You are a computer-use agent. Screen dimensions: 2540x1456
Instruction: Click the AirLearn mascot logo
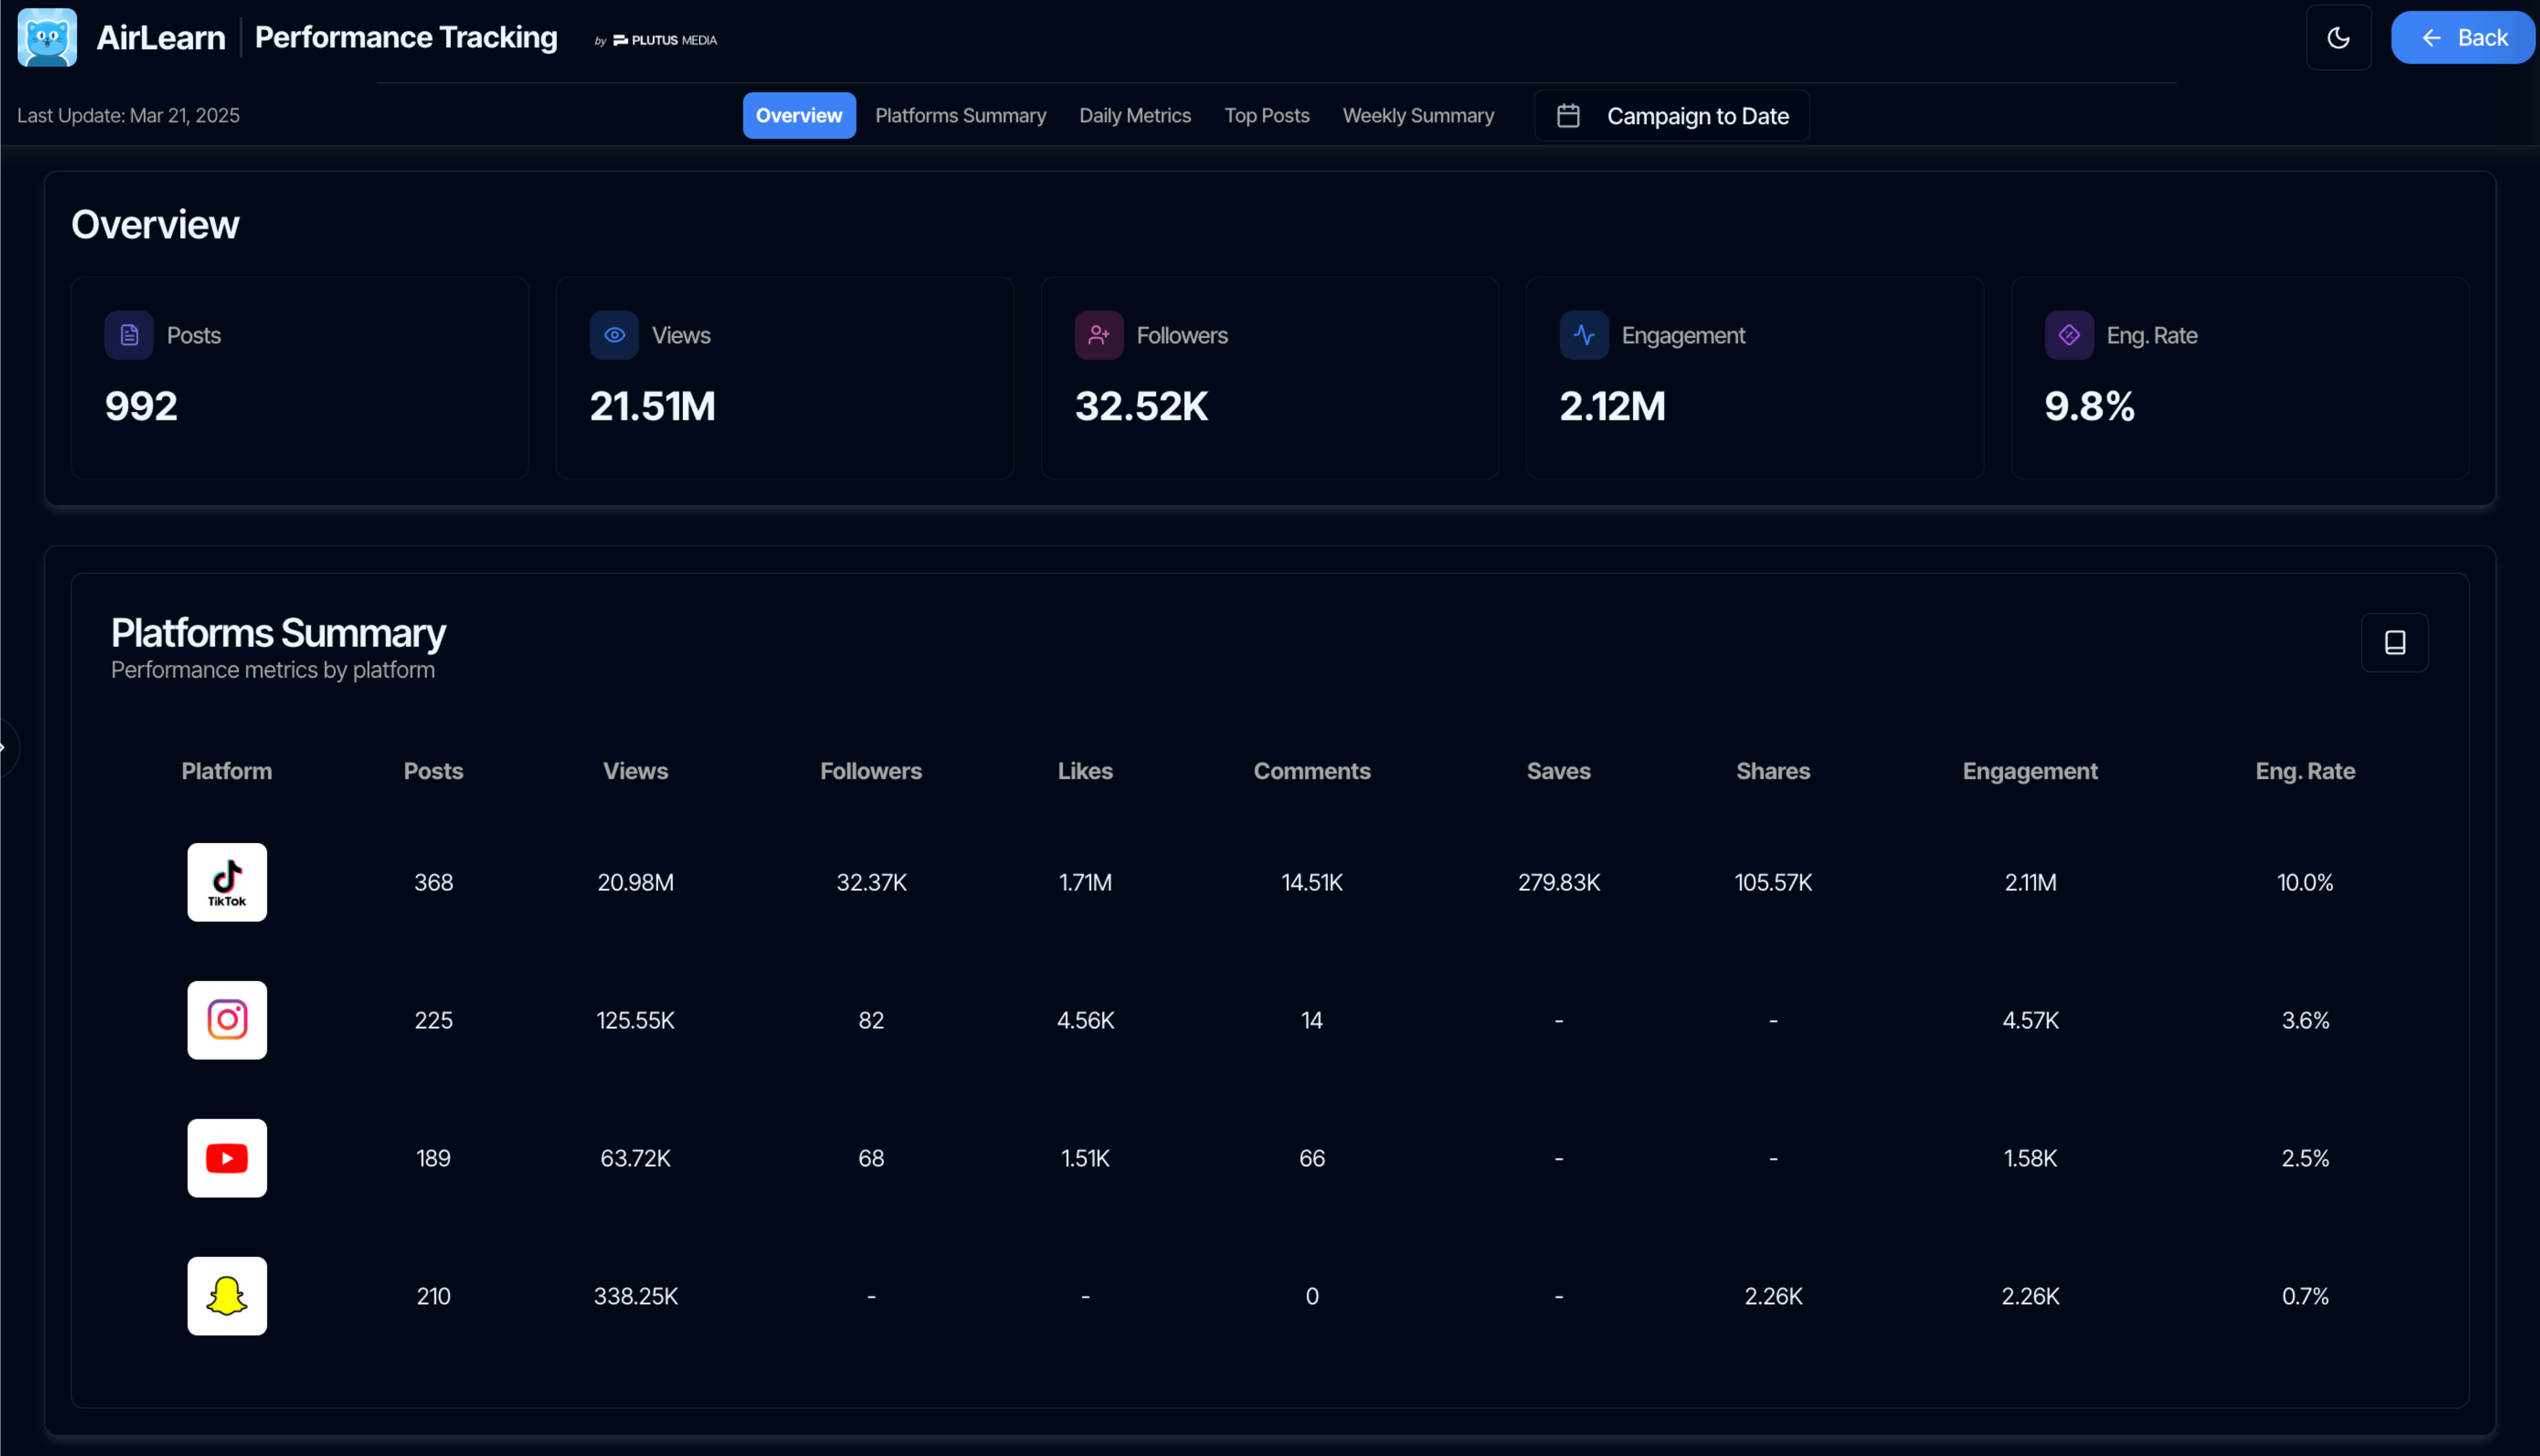click(x=46, y=37)
